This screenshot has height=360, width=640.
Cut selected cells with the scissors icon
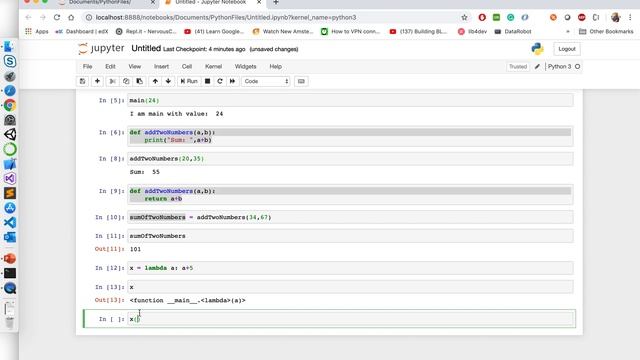coord(112,81)
